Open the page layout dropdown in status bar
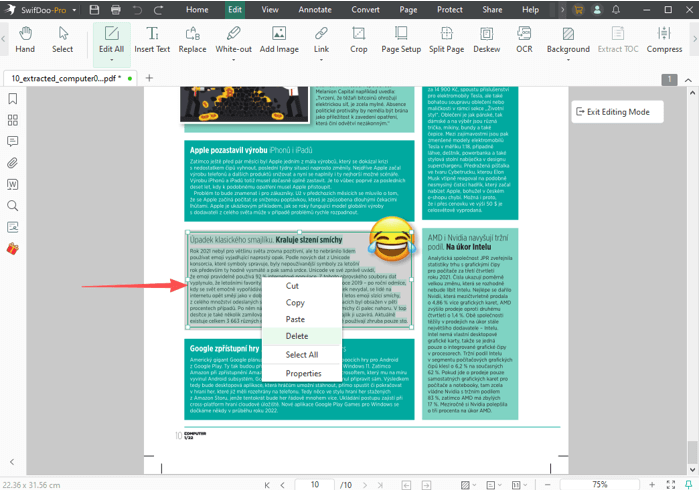700x490 pixels. click(494, 485)
